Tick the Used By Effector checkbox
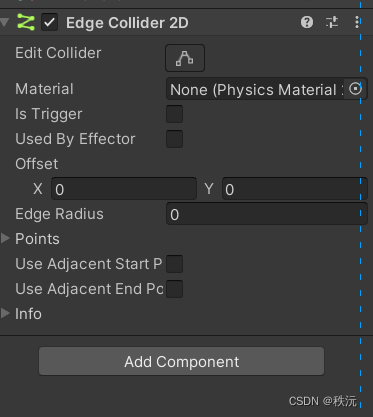The height and width of the screenshot is (417, 373). (x=174, y=139)
